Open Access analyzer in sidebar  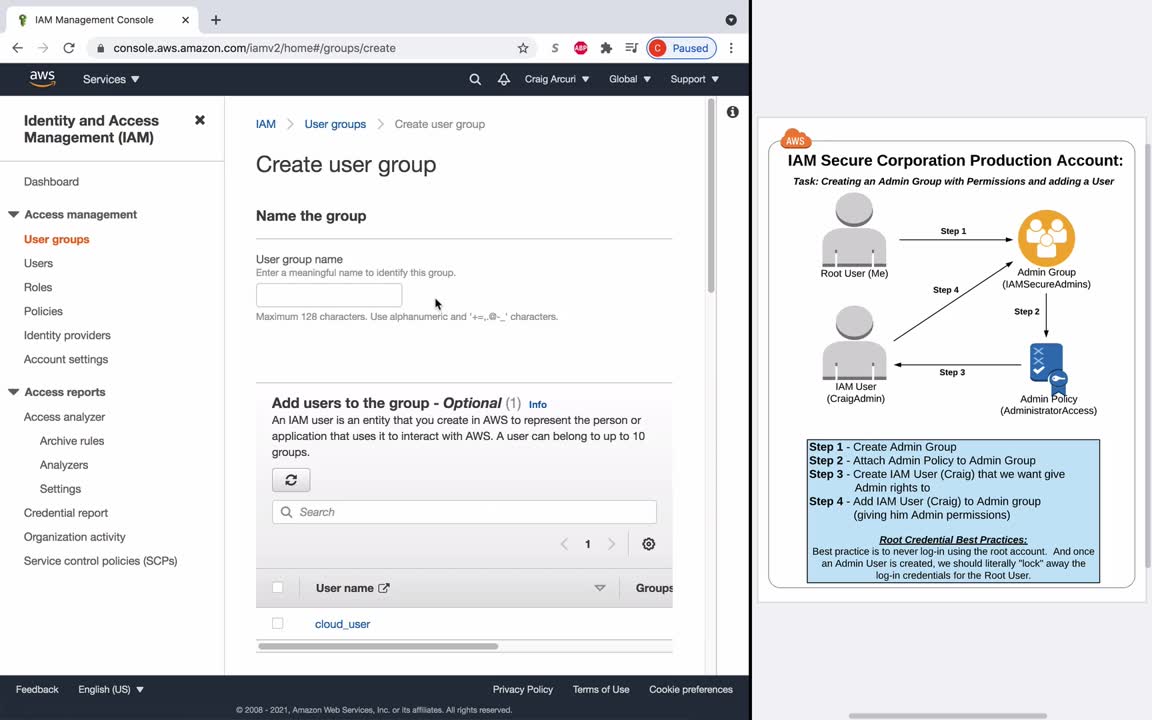[64, 417]
